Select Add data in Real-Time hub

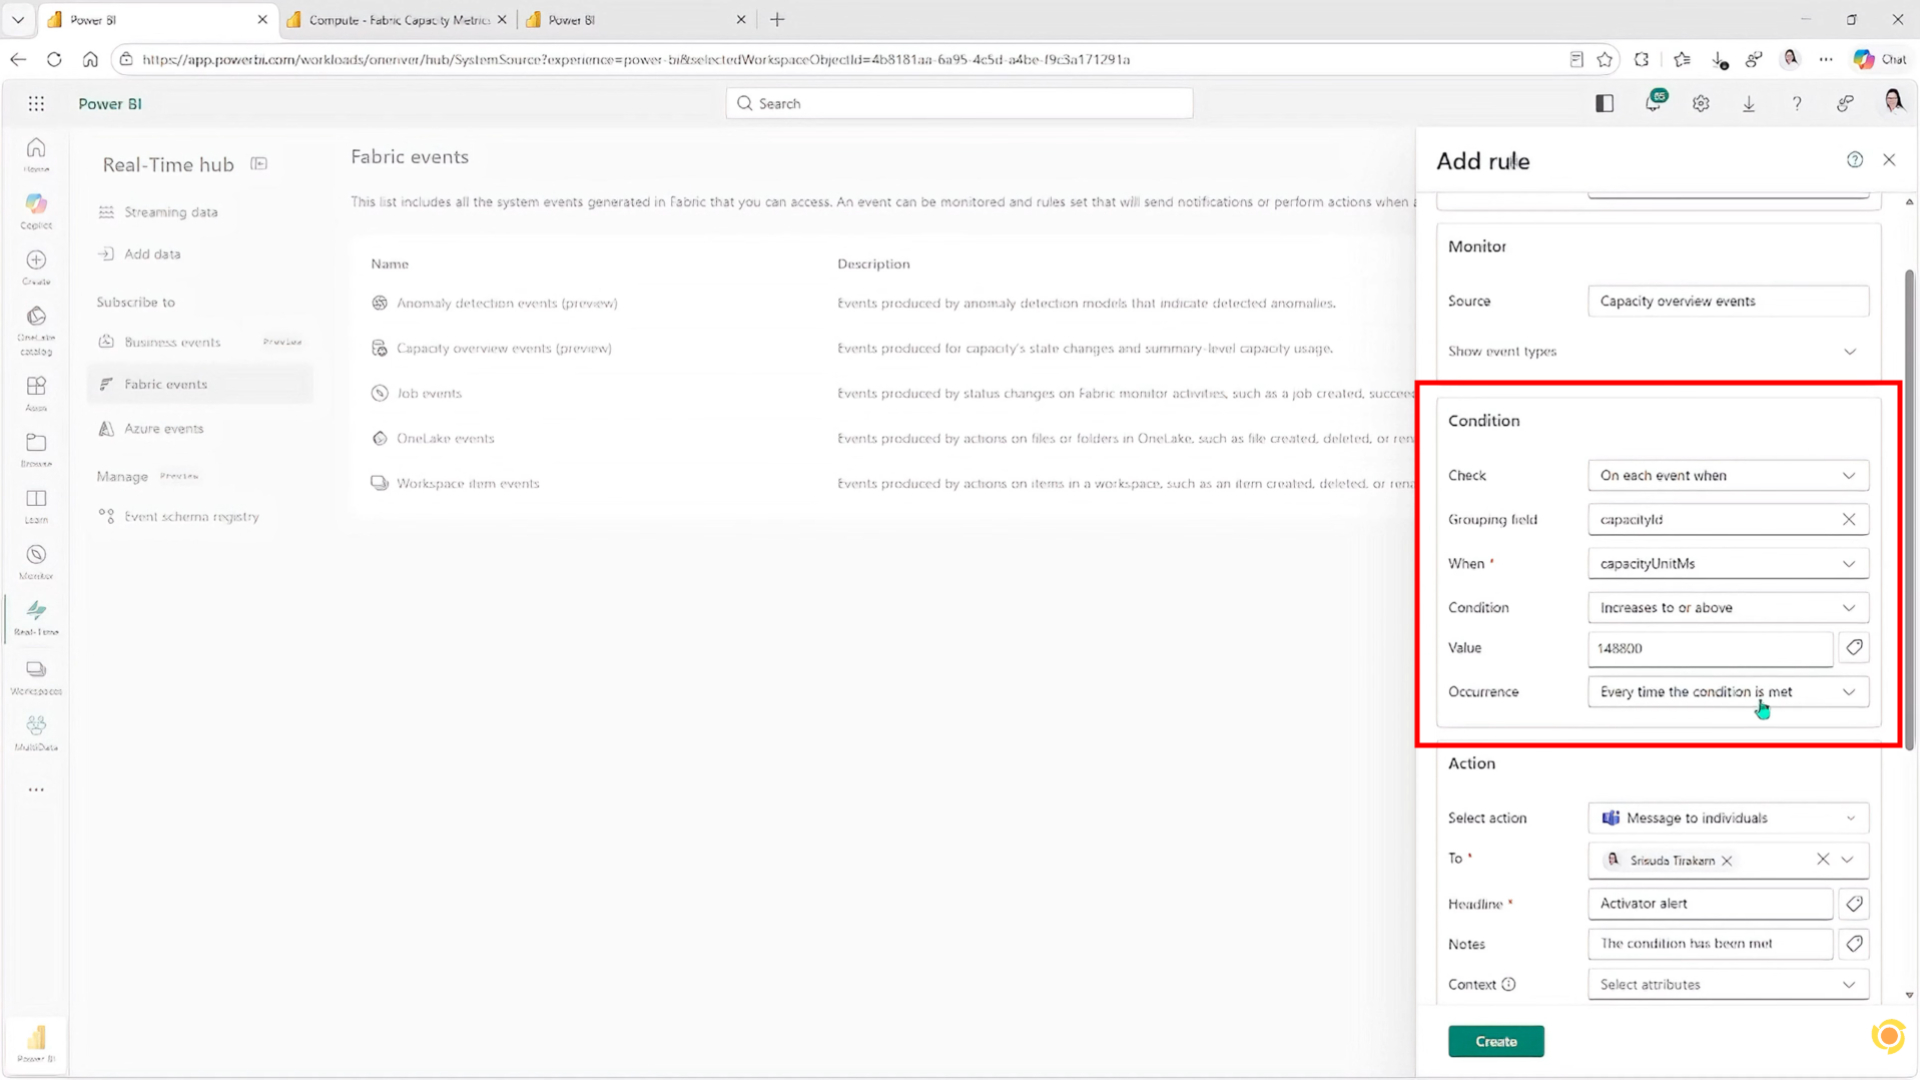[x=153, y=254]
